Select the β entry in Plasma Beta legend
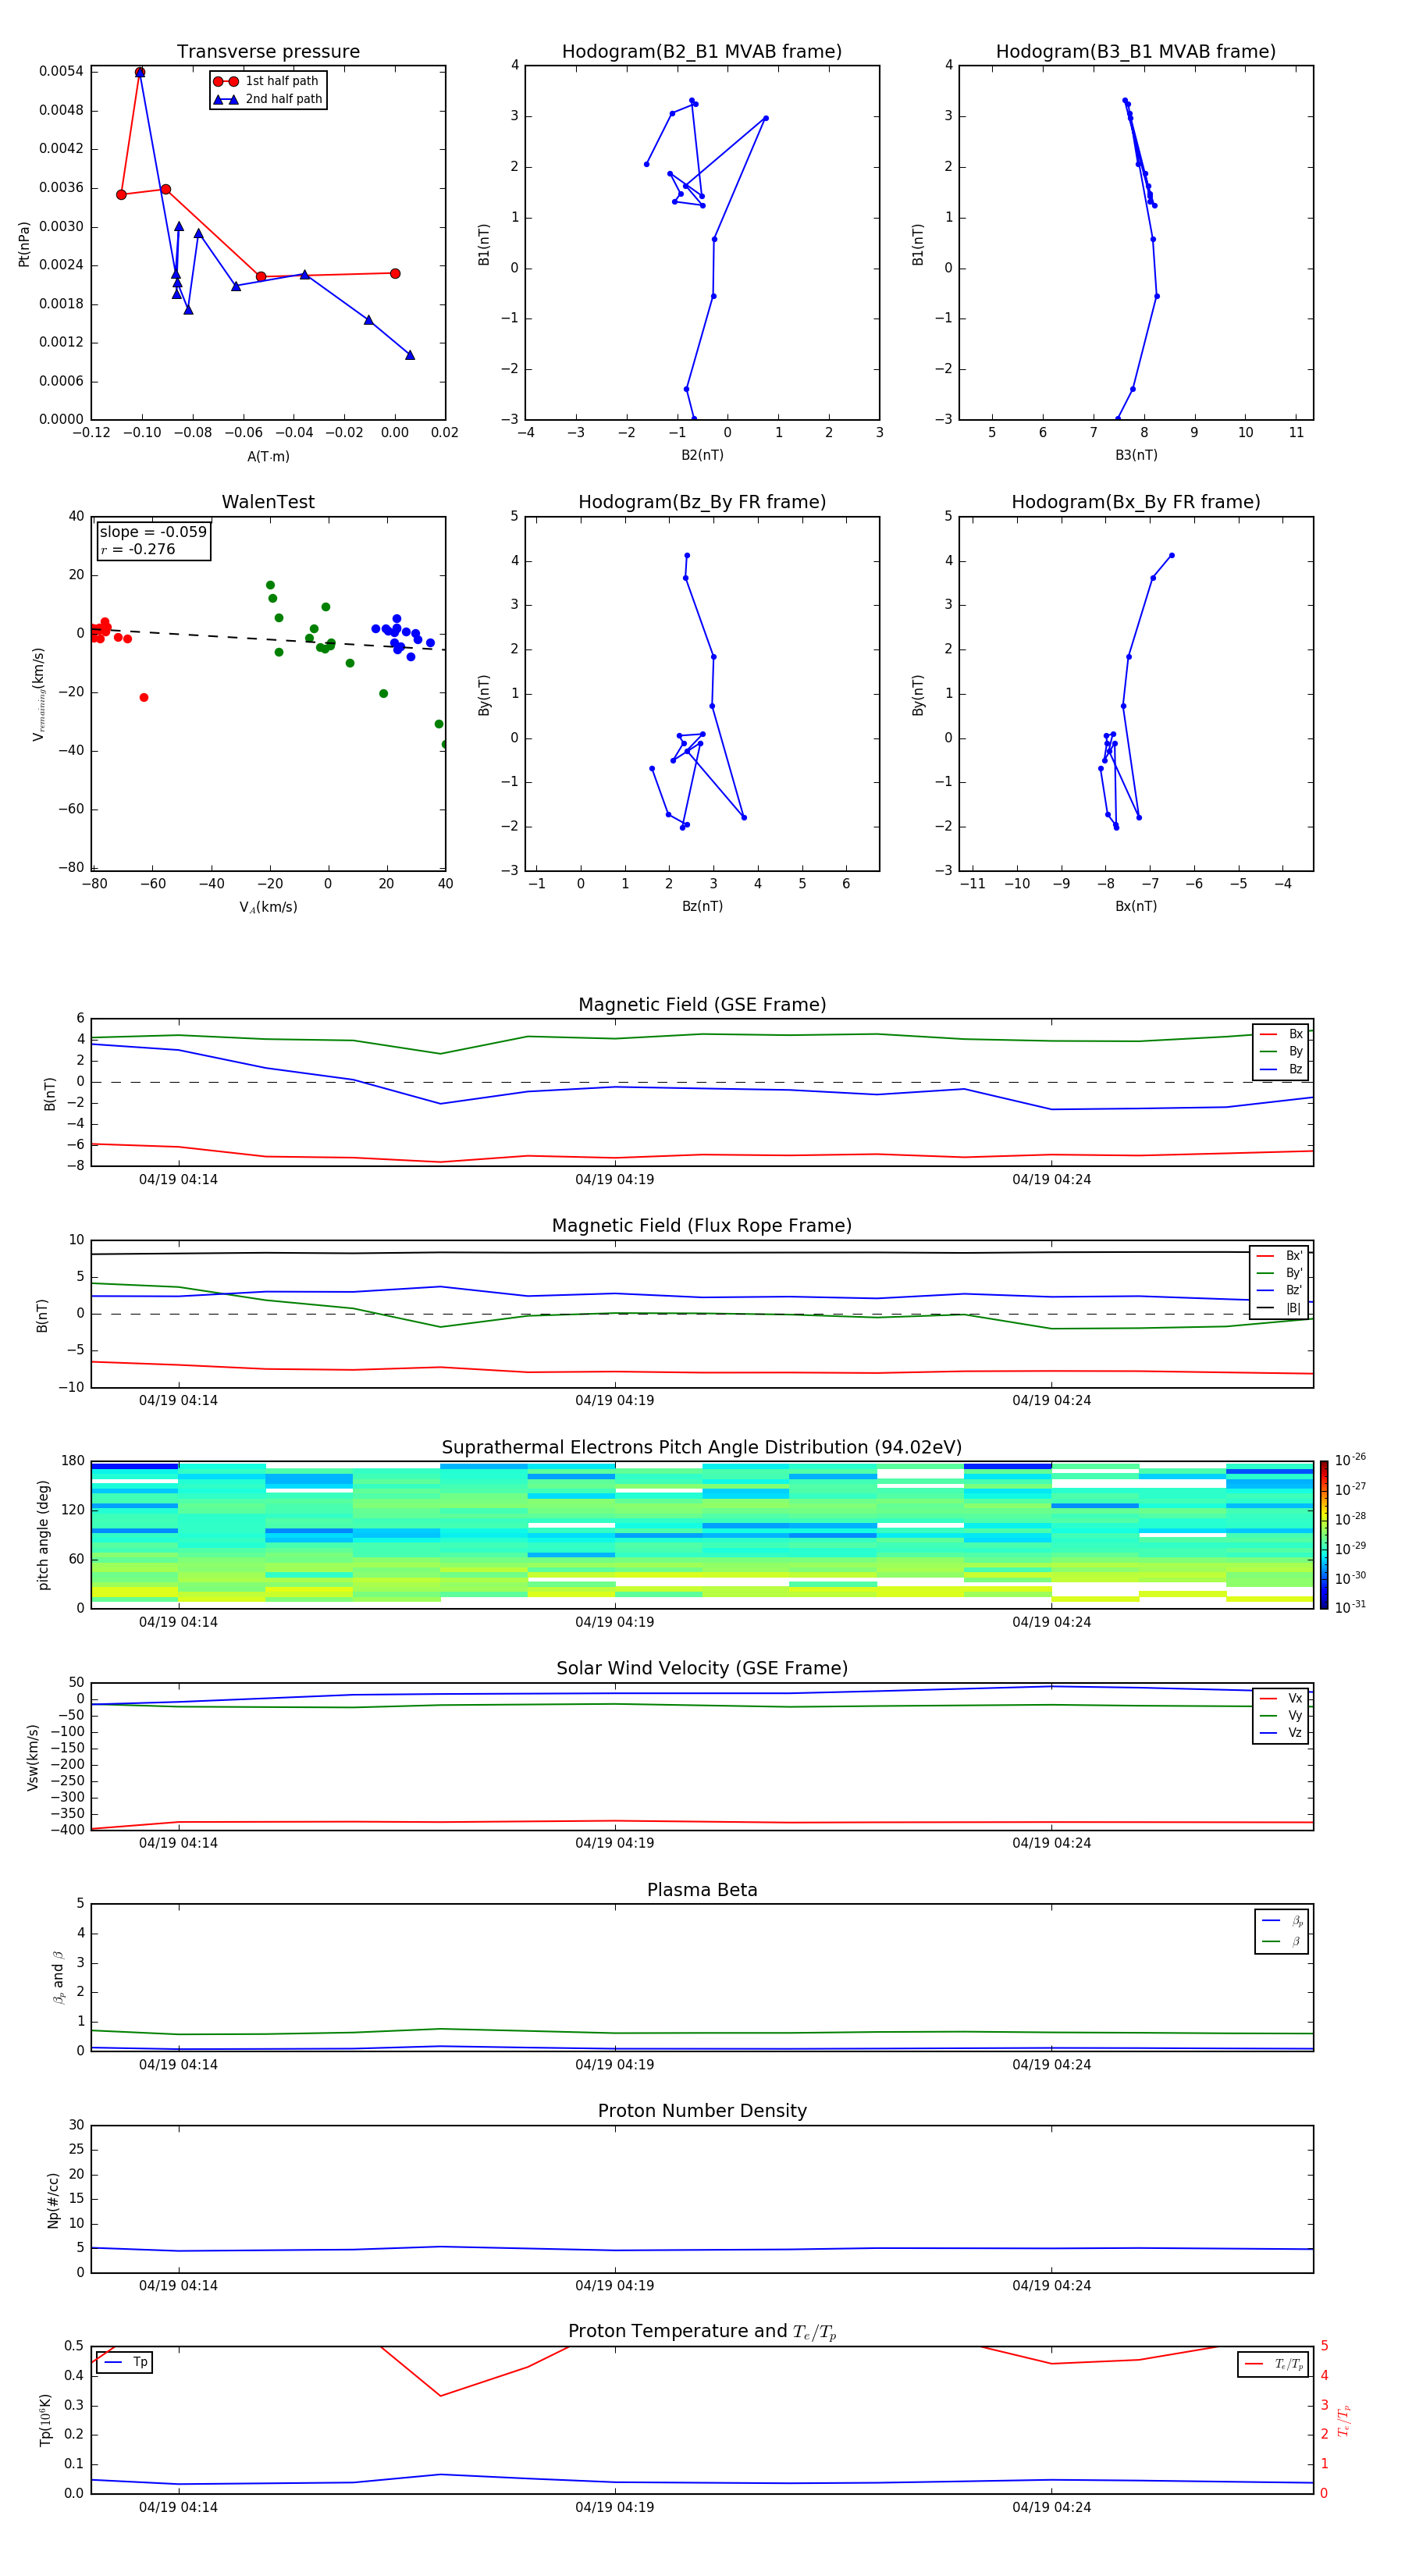 click(1282, 1941)
